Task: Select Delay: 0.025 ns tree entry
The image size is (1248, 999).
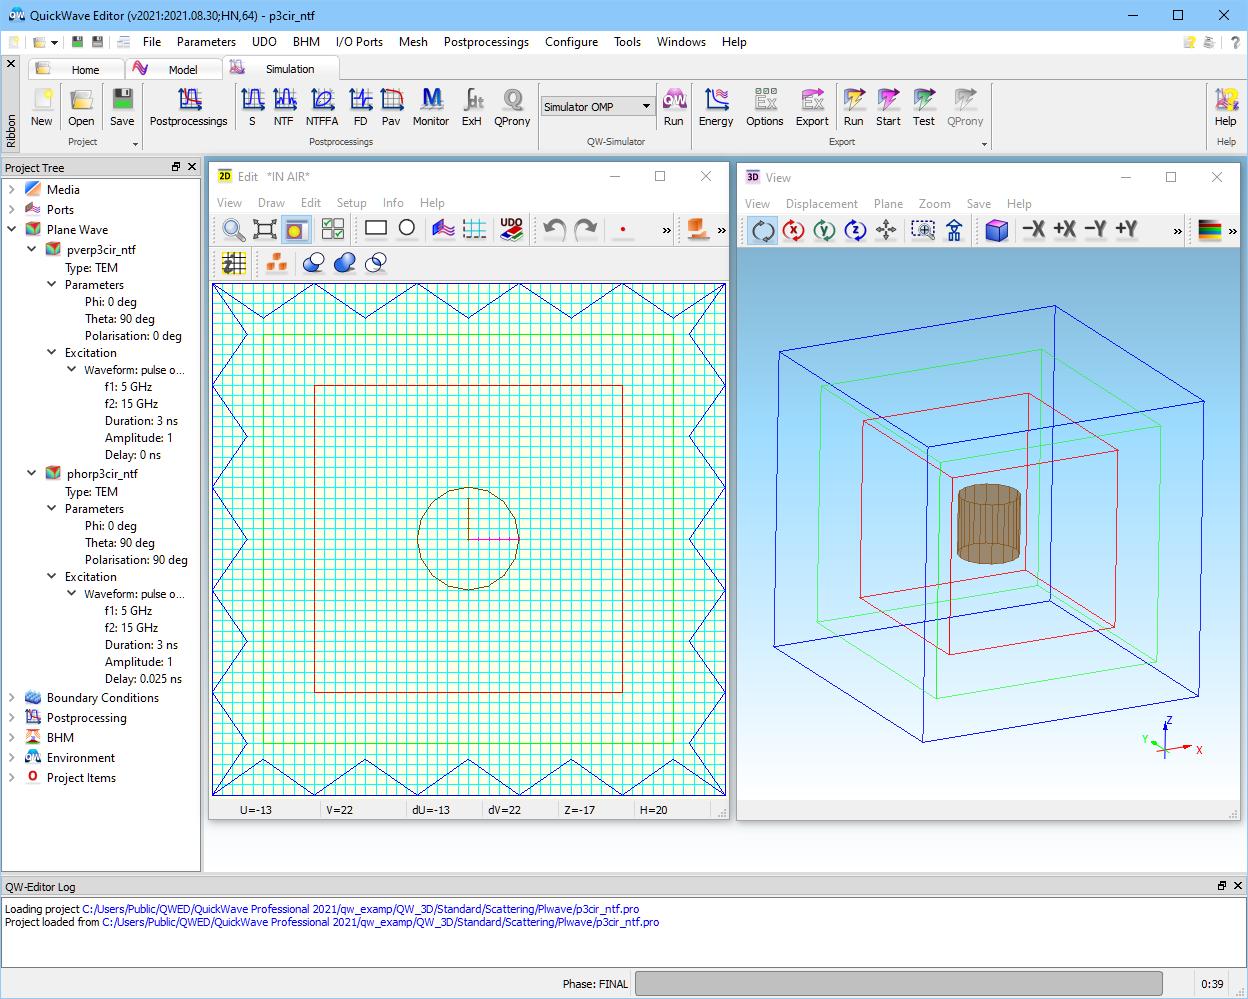Action: [x=143, y=679]
